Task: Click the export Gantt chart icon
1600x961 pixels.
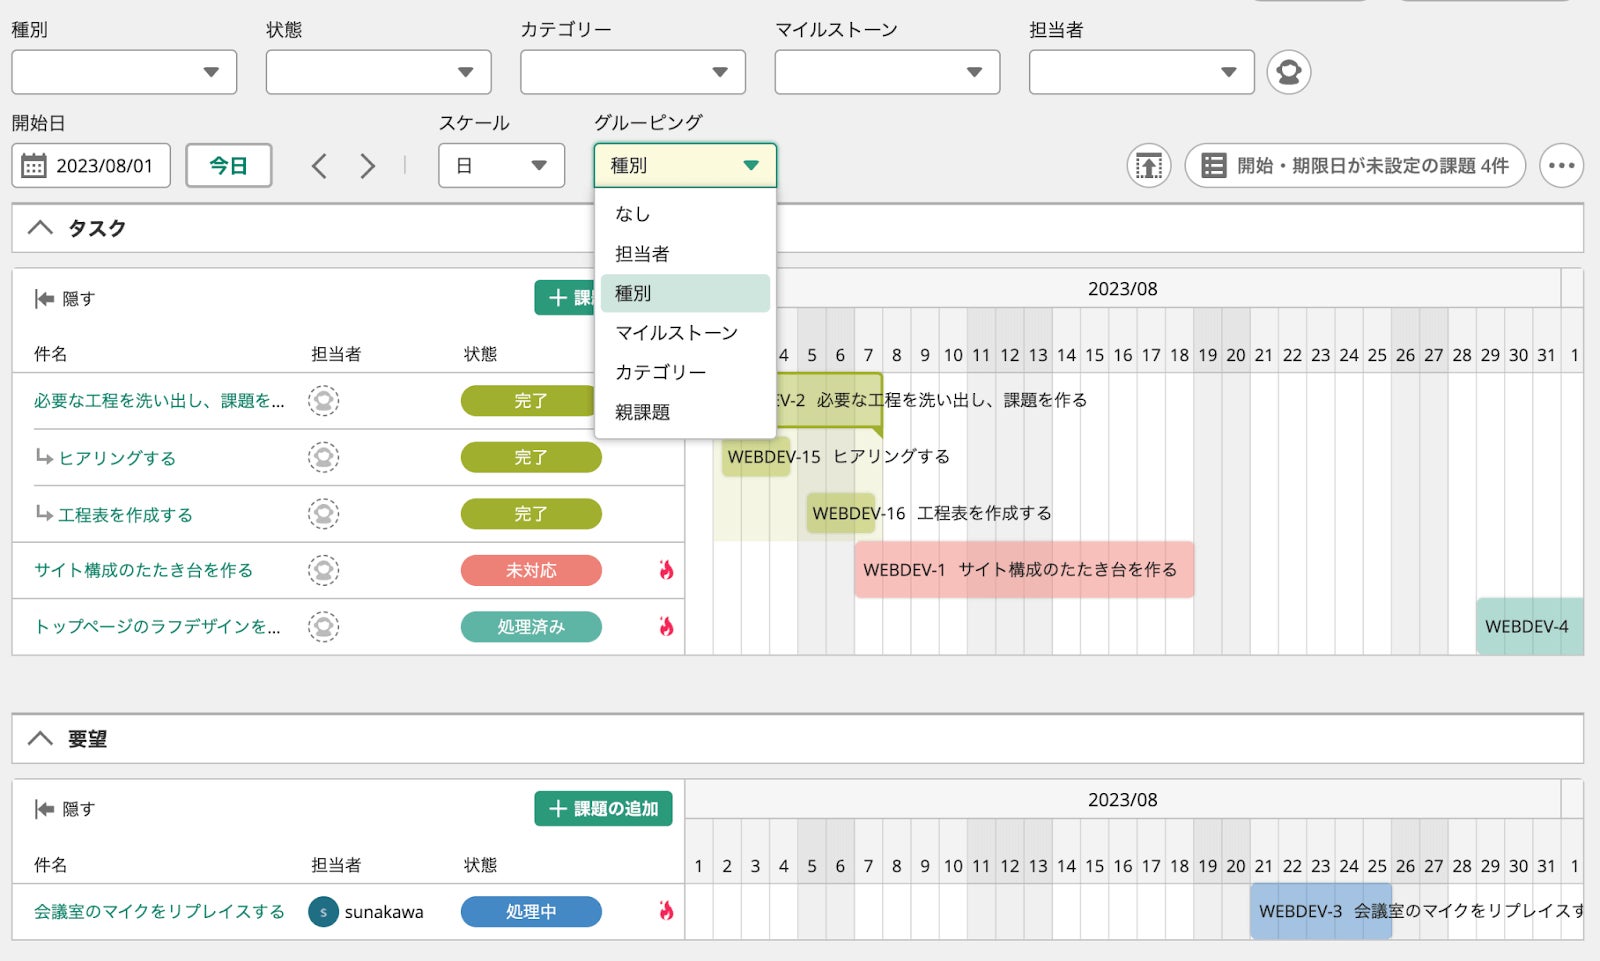Action: pyautogui.click(x=1149, y=166)
